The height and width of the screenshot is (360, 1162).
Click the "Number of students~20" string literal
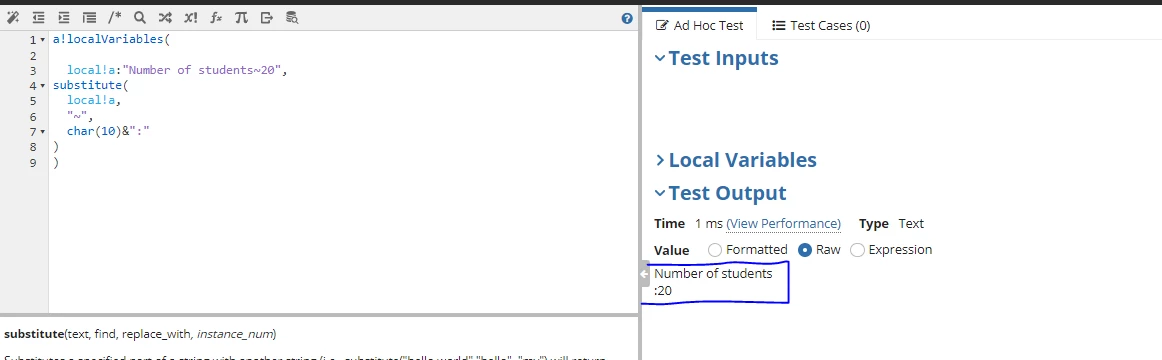click(202, 71)
